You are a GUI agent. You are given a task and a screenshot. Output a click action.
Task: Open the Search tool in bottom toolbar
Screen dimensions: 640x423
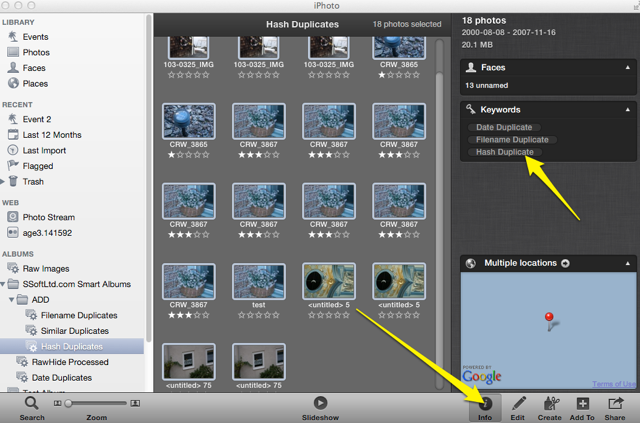31,404
